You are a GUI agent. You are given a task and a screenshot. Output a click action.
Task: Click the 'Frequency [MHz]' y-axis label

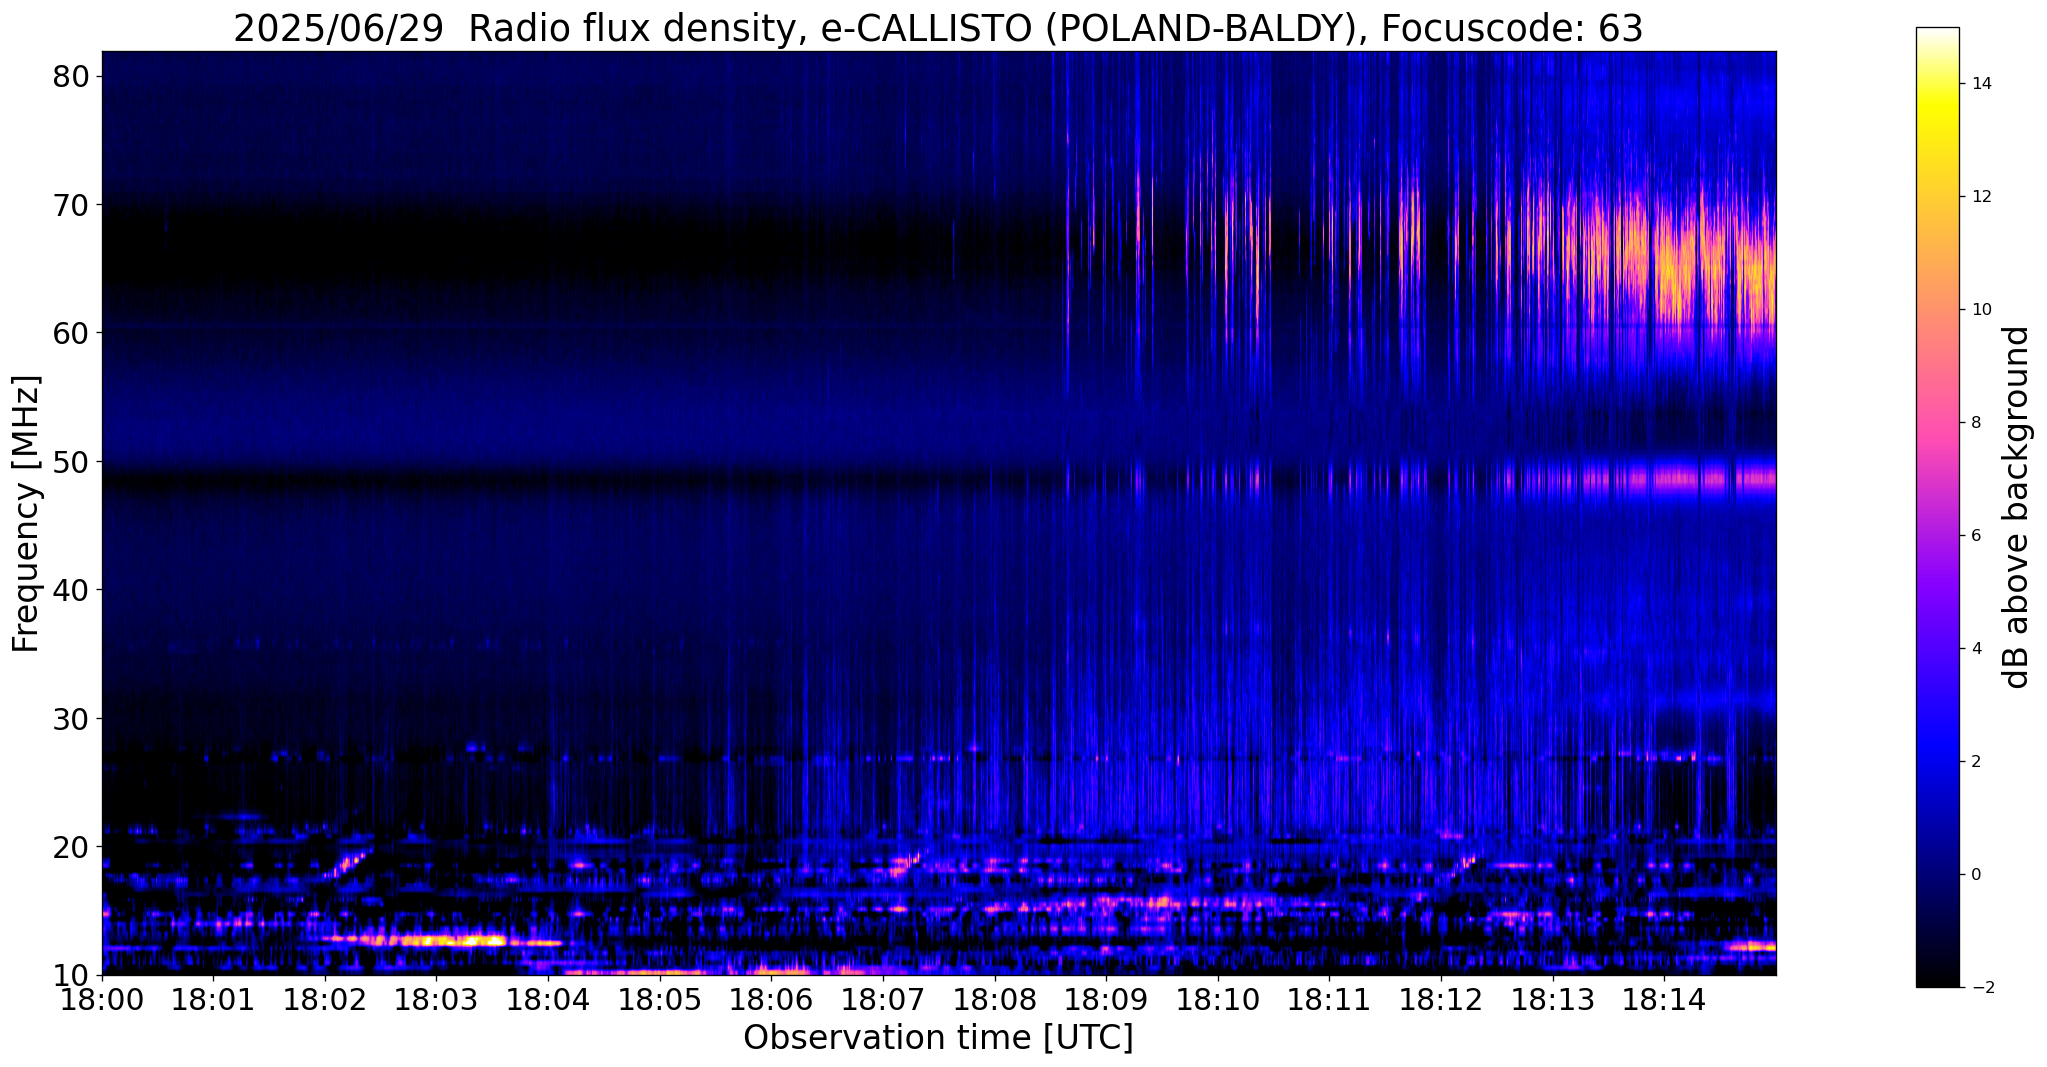click(x=26, y=514)
